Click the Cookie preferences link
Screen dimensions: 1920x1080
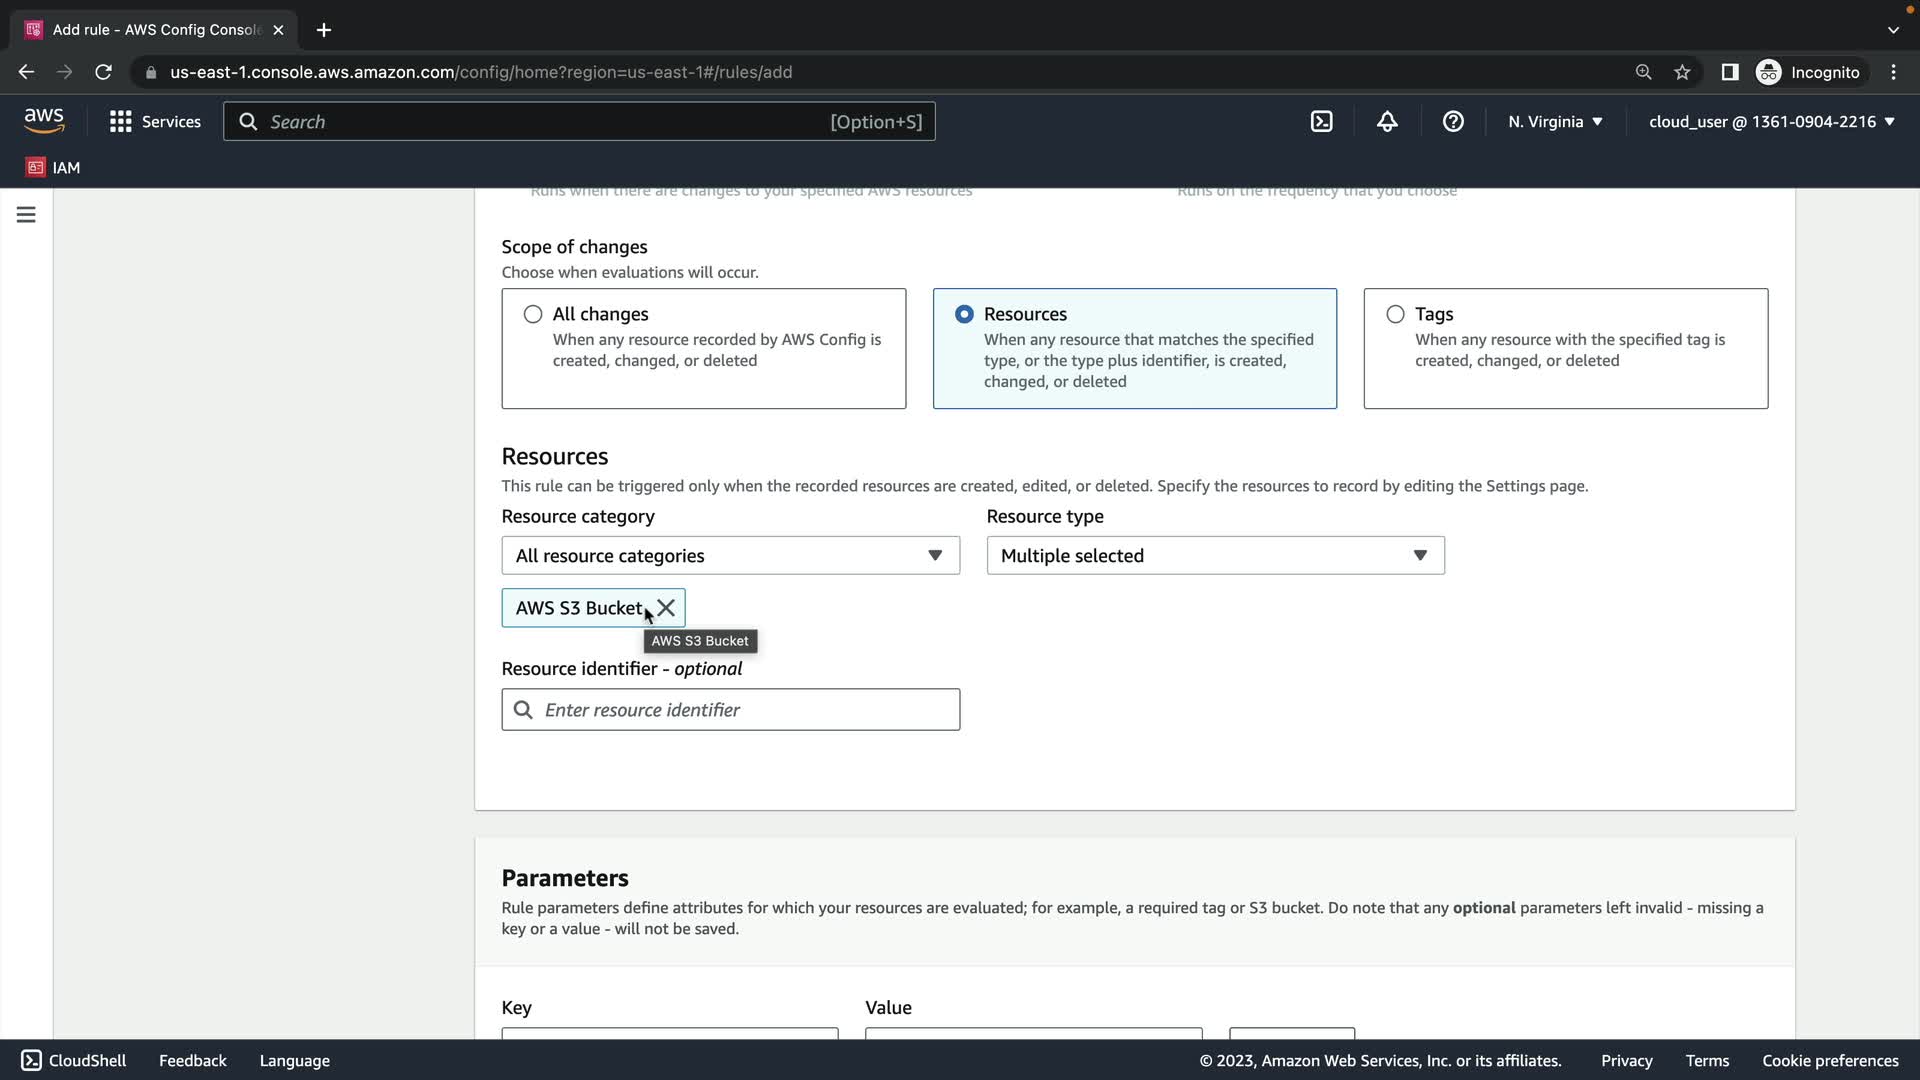(1830, 1060)
